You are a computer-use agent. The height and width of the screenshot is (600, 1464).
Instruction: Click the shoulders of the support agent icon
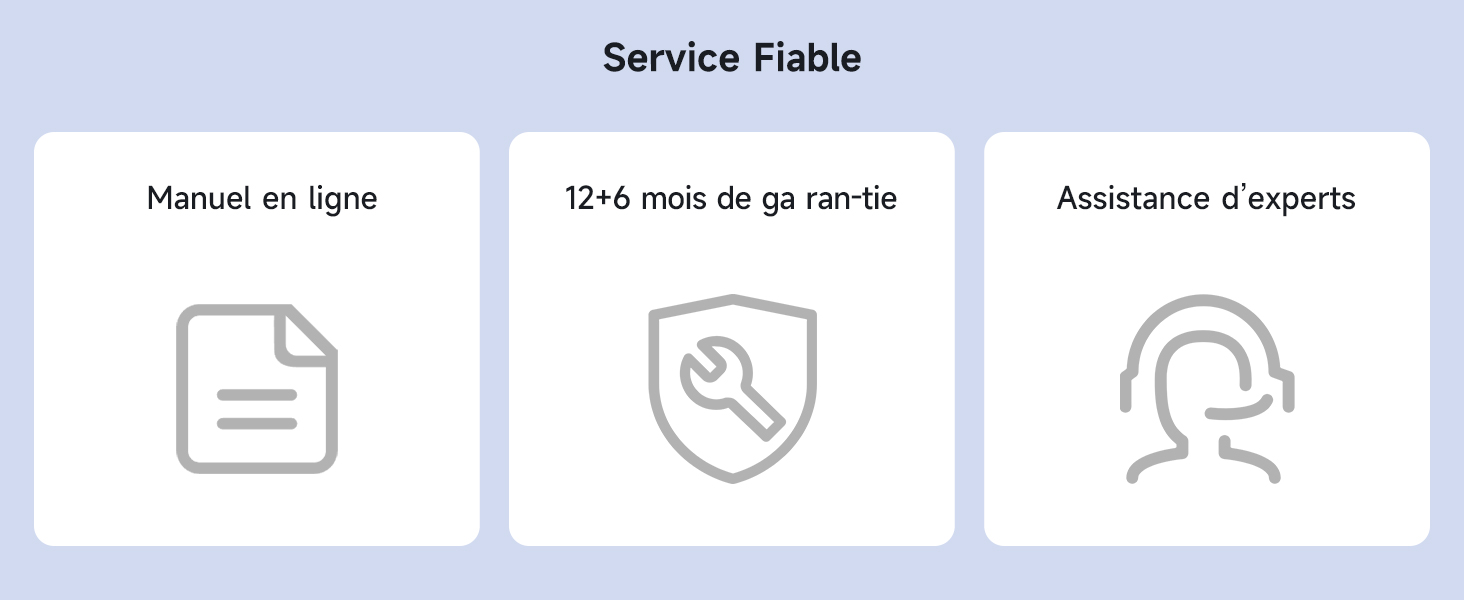pyautogui.click(x=1205, y=464)
